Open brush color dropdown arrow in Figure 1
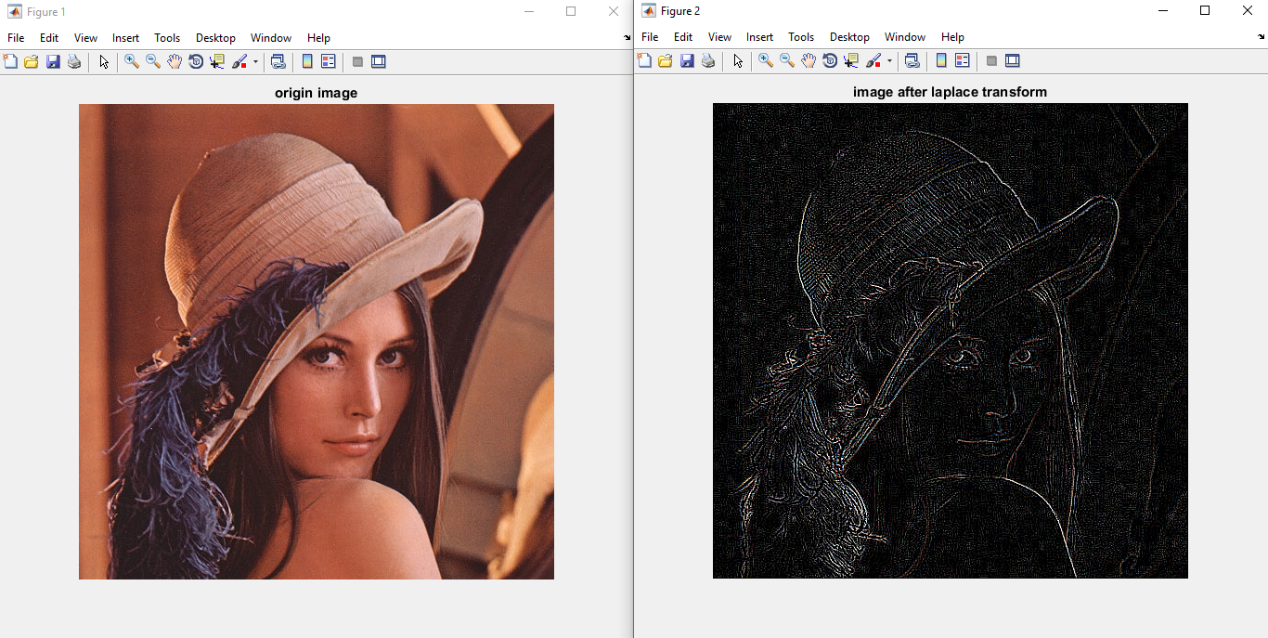Viewport: 1268px width, 638px height. point(256,62)
